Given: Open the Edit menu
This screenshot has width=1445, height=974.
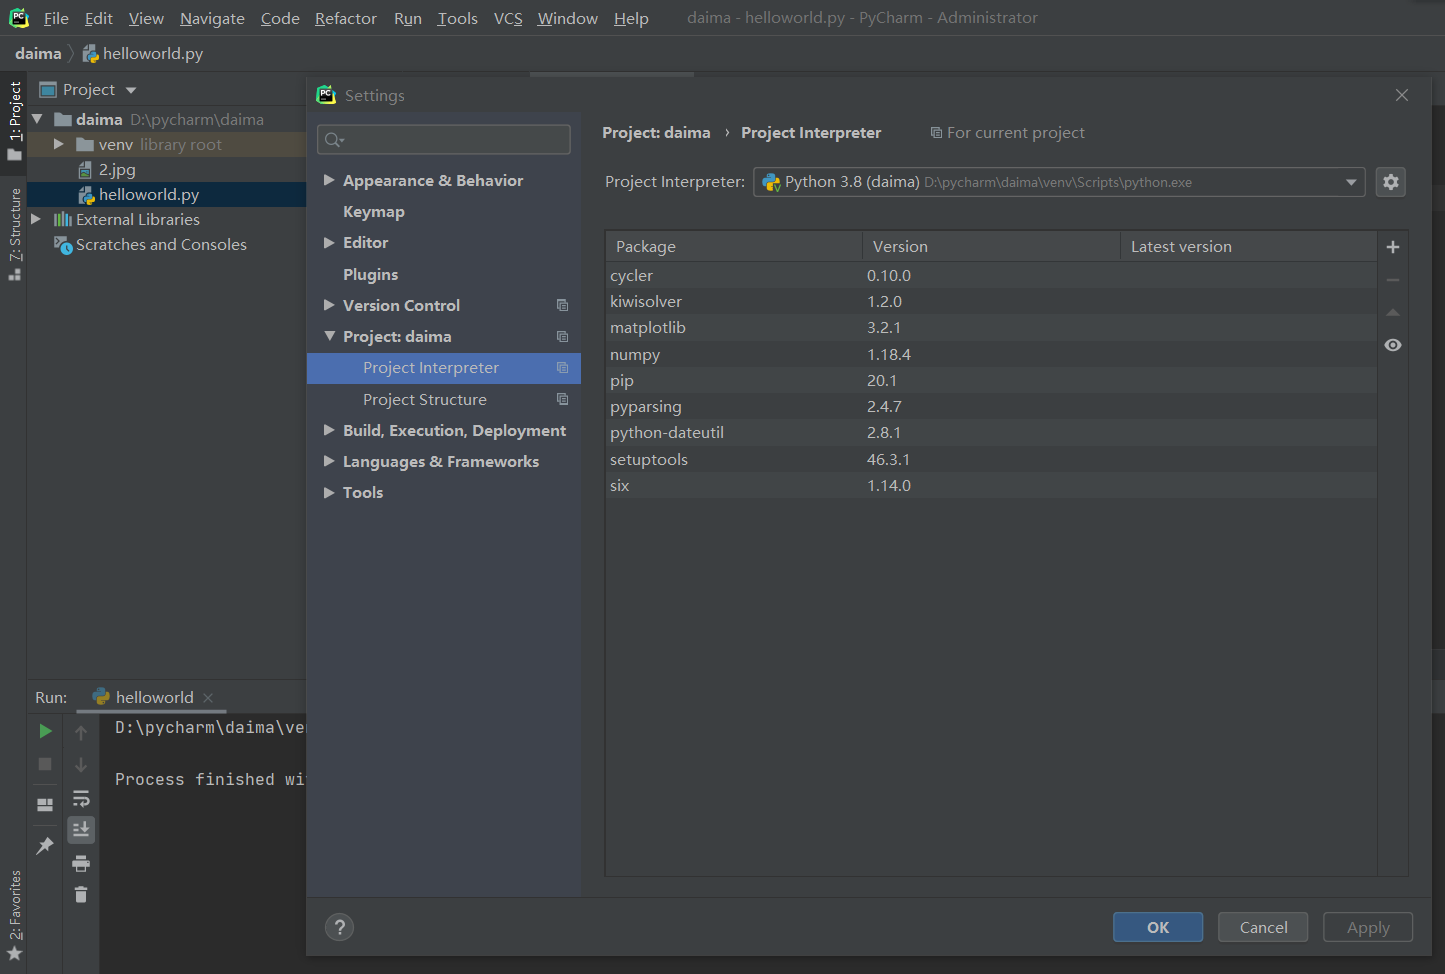Looking at the screenshot, I should pyautogui.click(x=98, y=18).
